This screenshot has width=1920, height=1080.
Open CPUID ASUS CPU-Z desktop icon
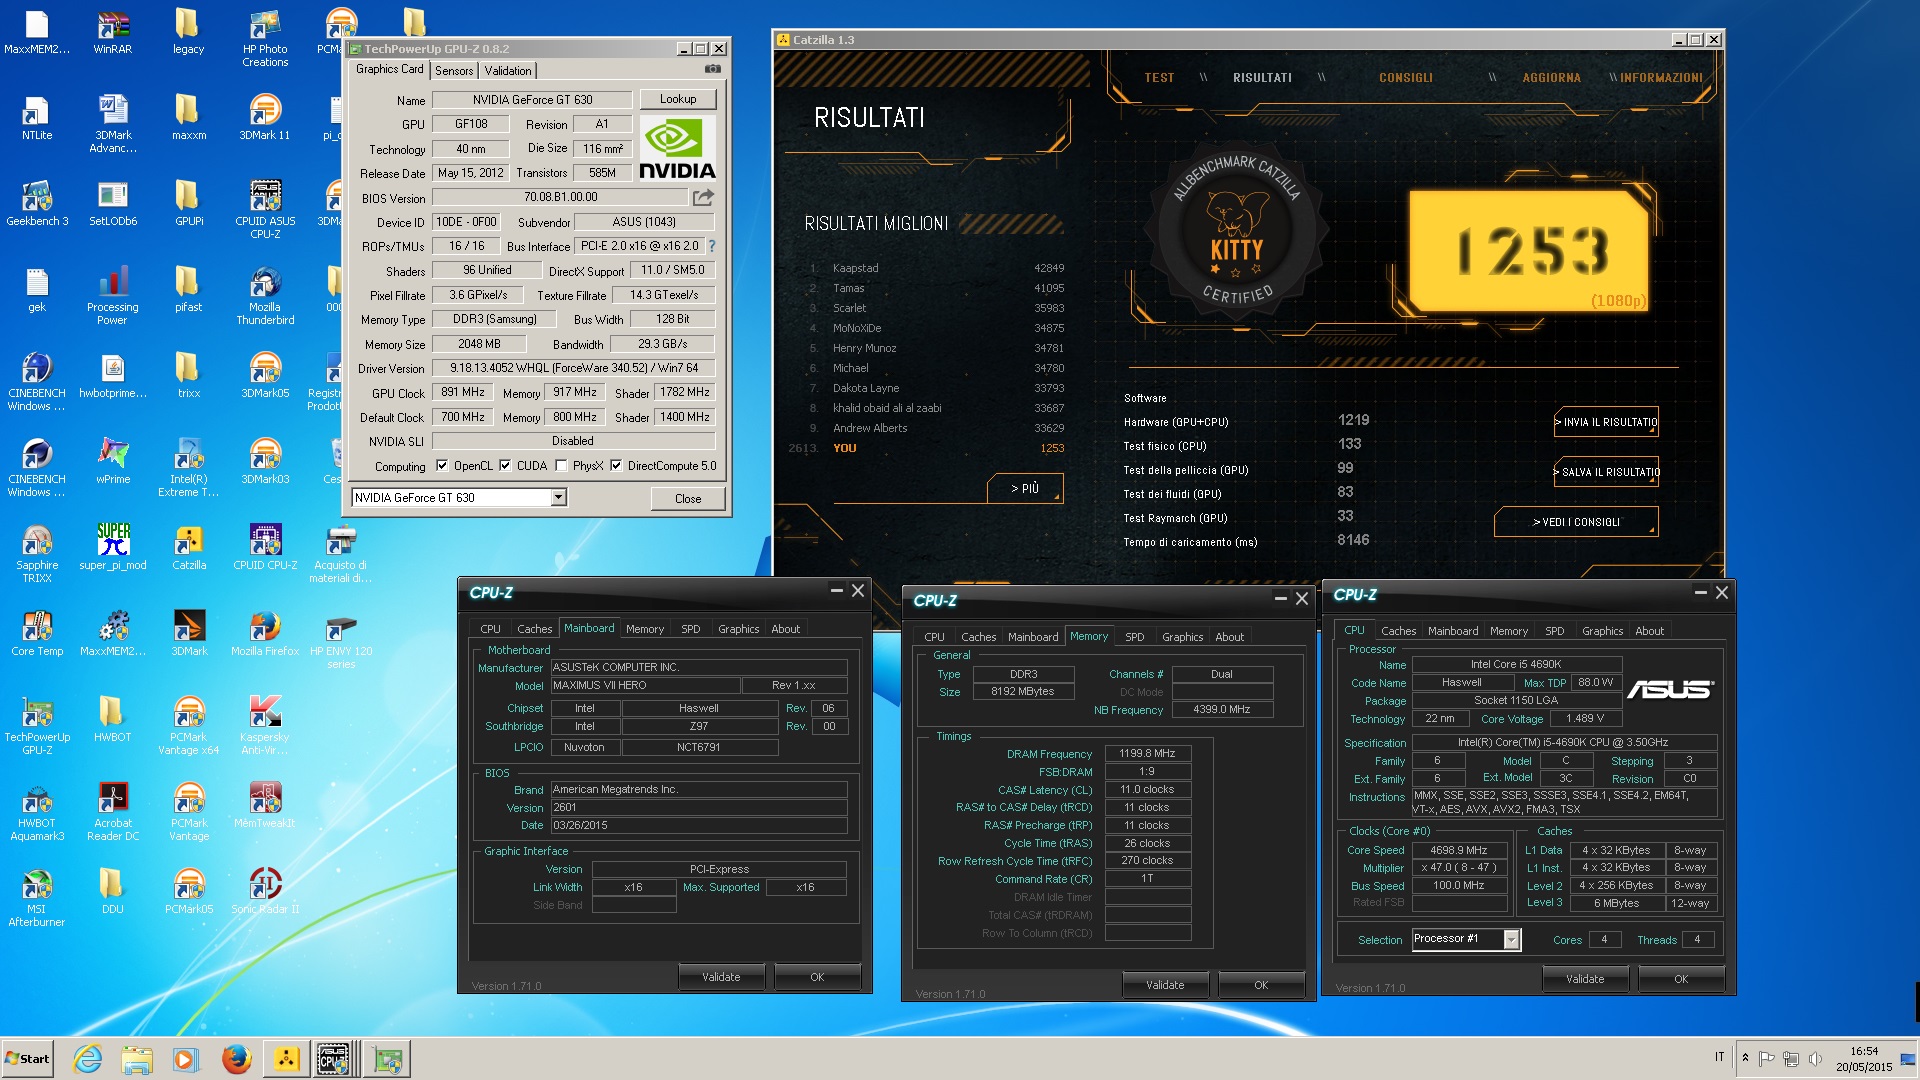[x=265, y=210]
